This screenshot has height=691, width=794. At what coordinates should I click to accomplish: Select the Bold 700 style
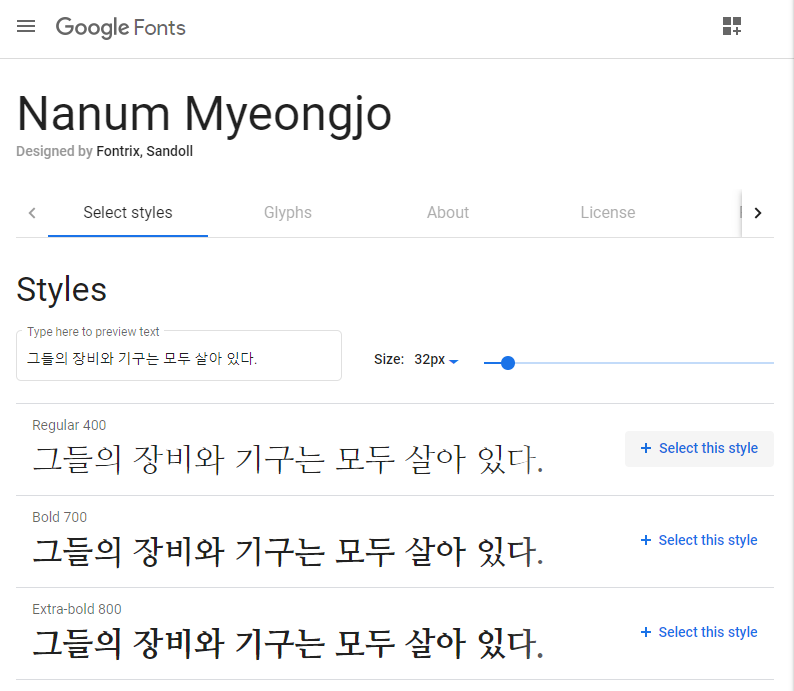click(699, 540)
